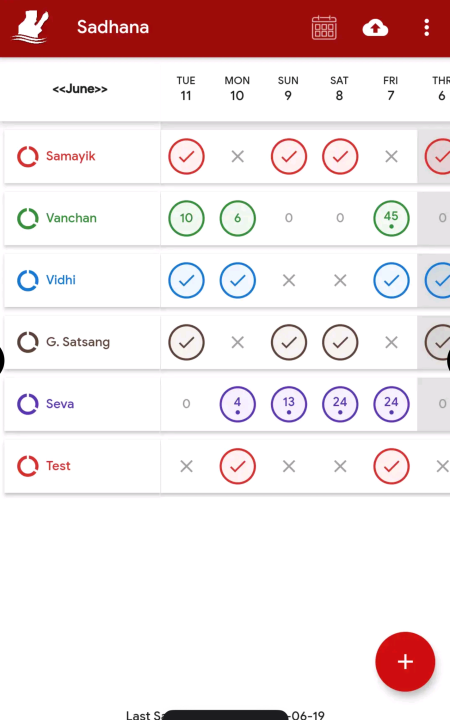This screenshot has width=450, height=720.
Task: Tap the purple Seva progress ring
Action: point(28,404)
